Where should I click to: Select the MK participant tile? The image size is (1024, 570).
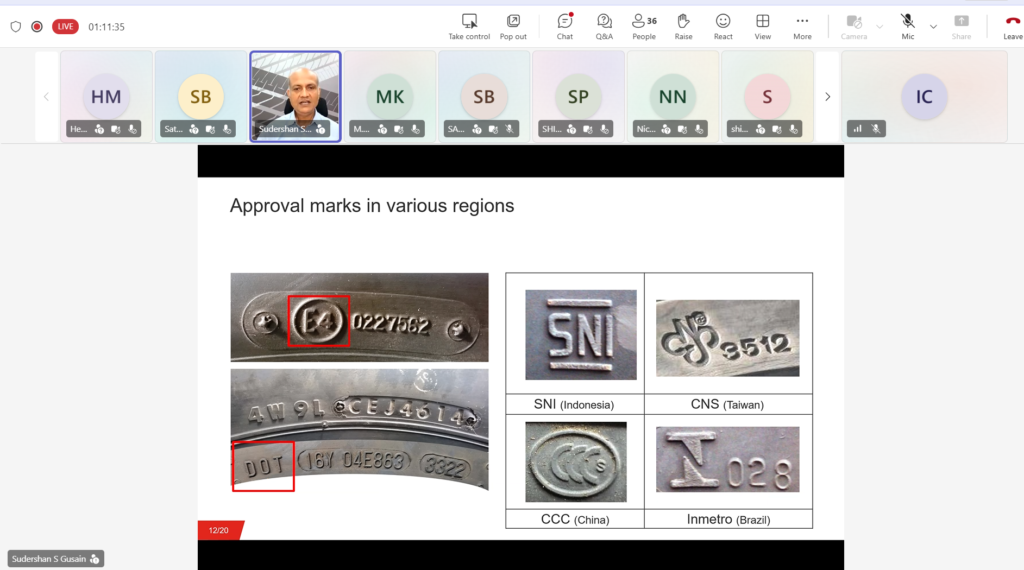pyautogui.click(x=390, y=97)
